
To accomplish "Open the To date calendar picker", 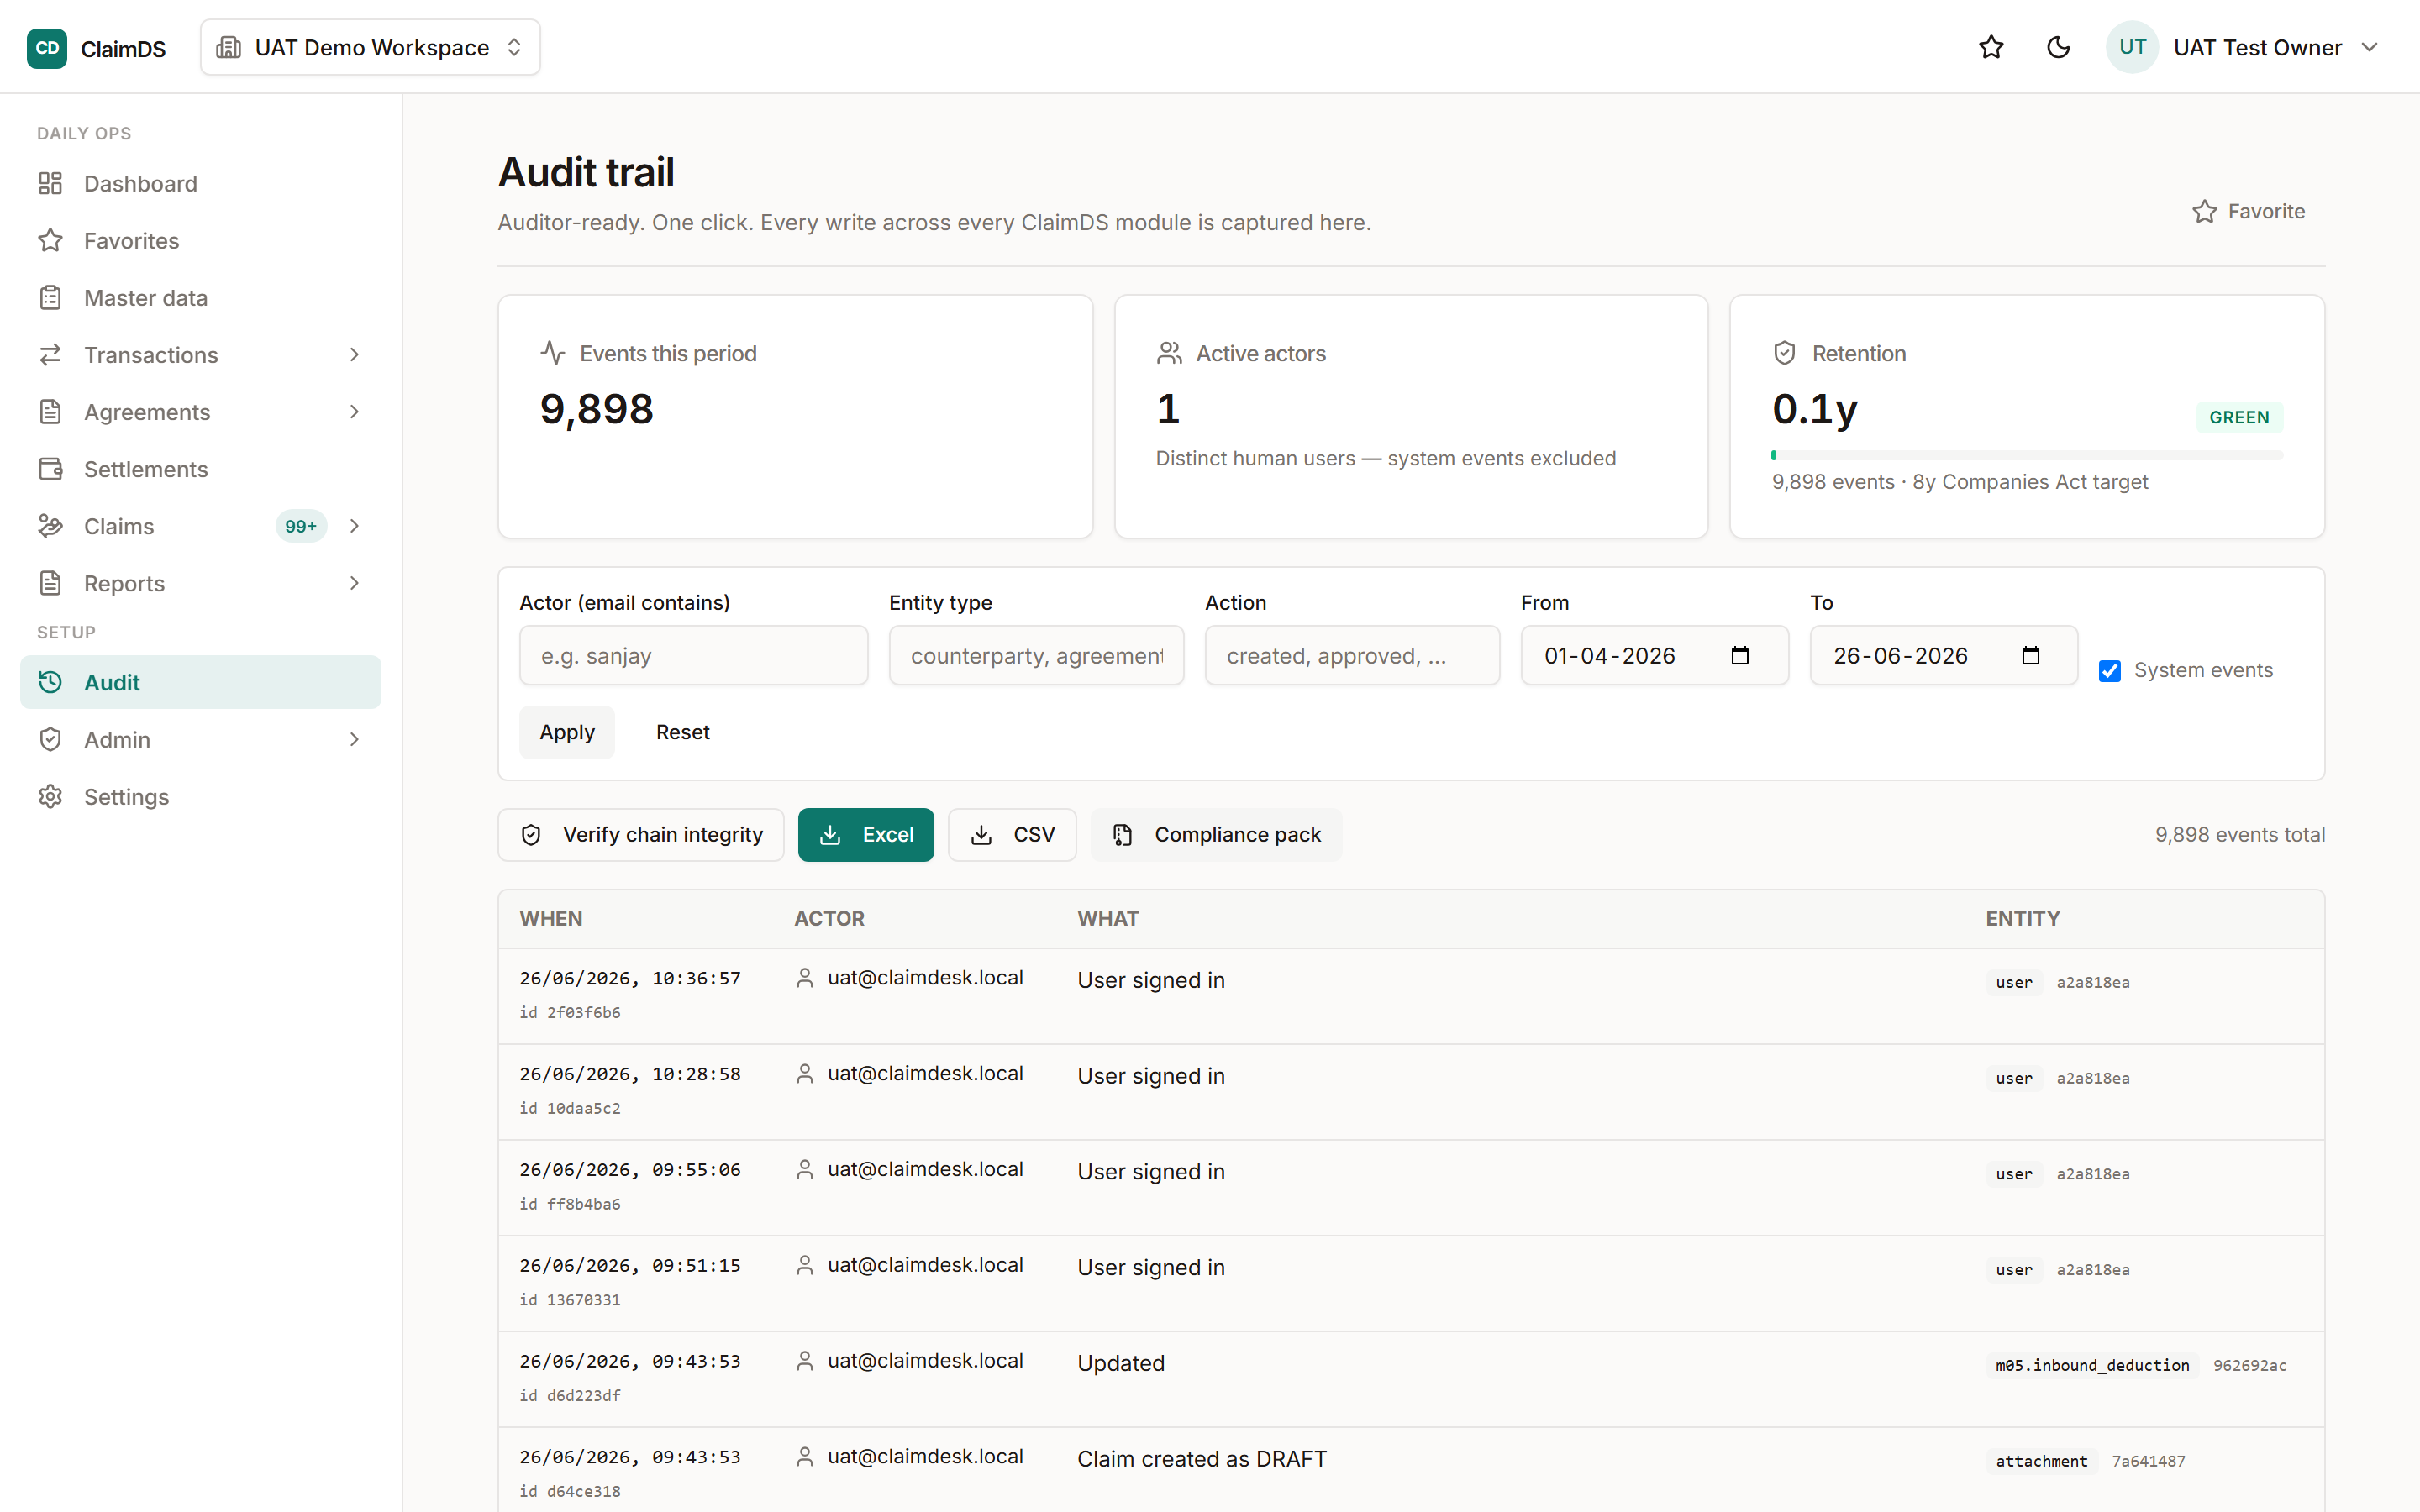I will coord(2030,655).
